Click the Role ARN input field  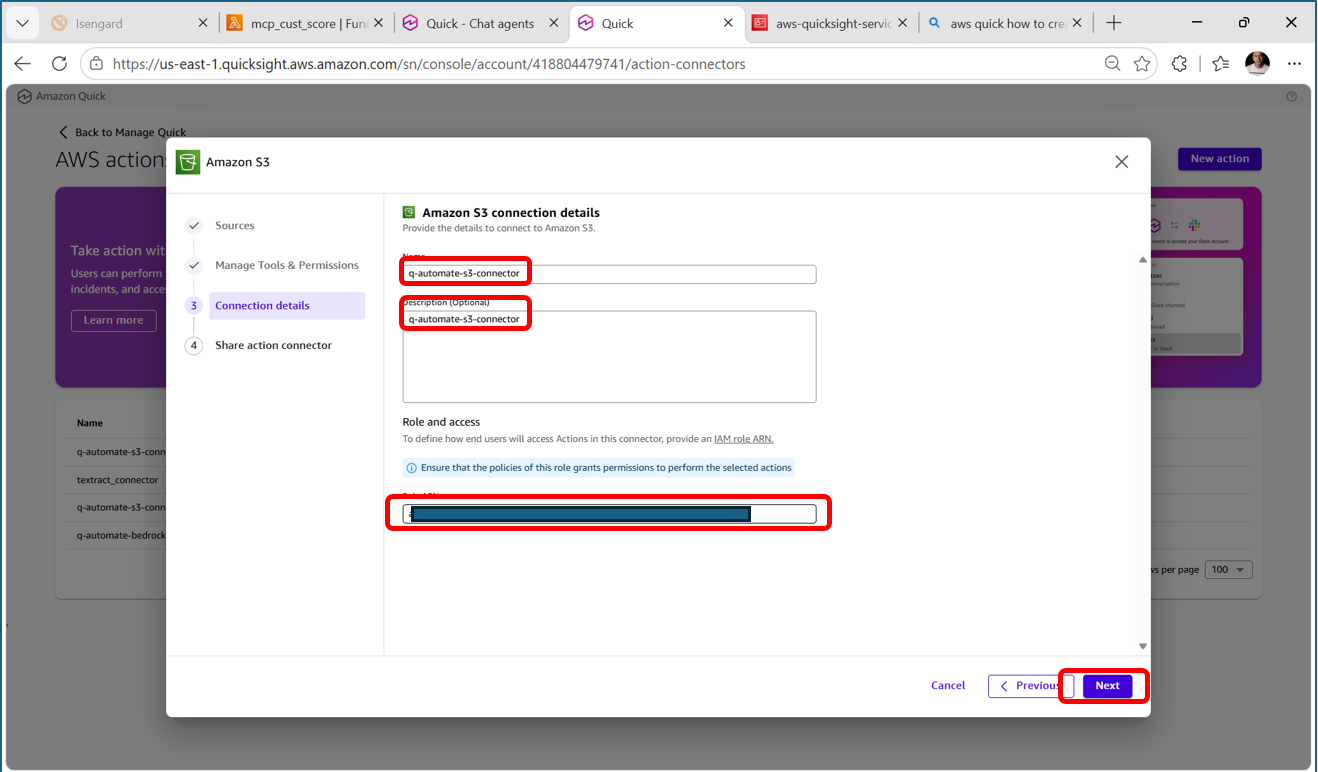click(609, 514)
